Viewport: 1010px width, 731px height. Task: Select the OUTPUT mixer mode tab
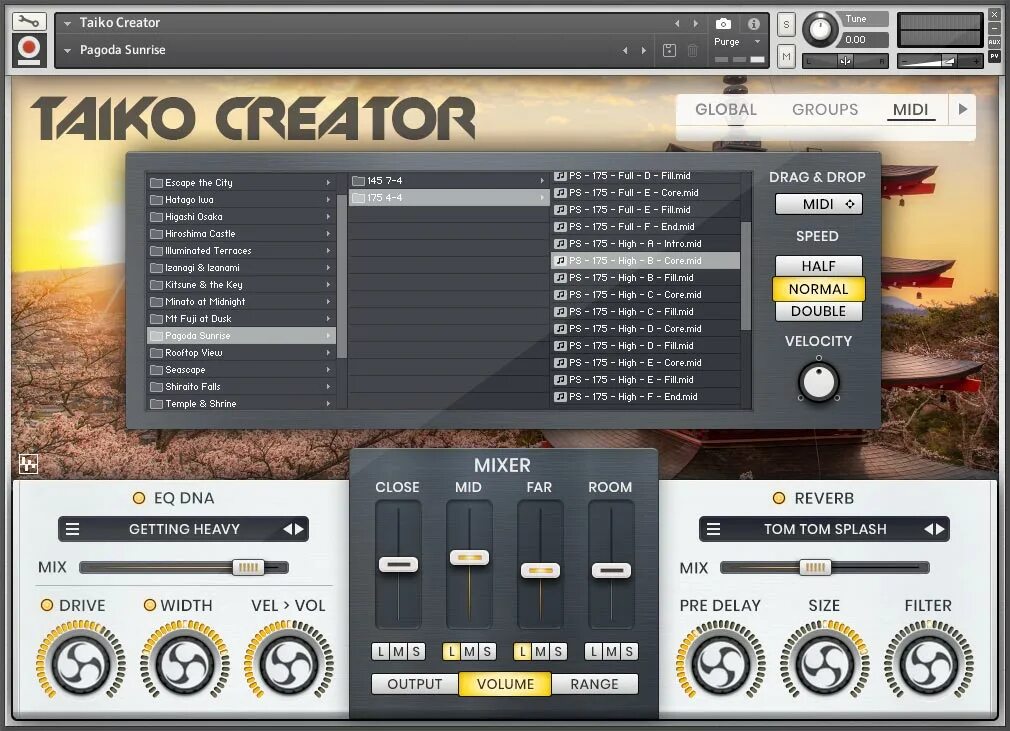415,684
